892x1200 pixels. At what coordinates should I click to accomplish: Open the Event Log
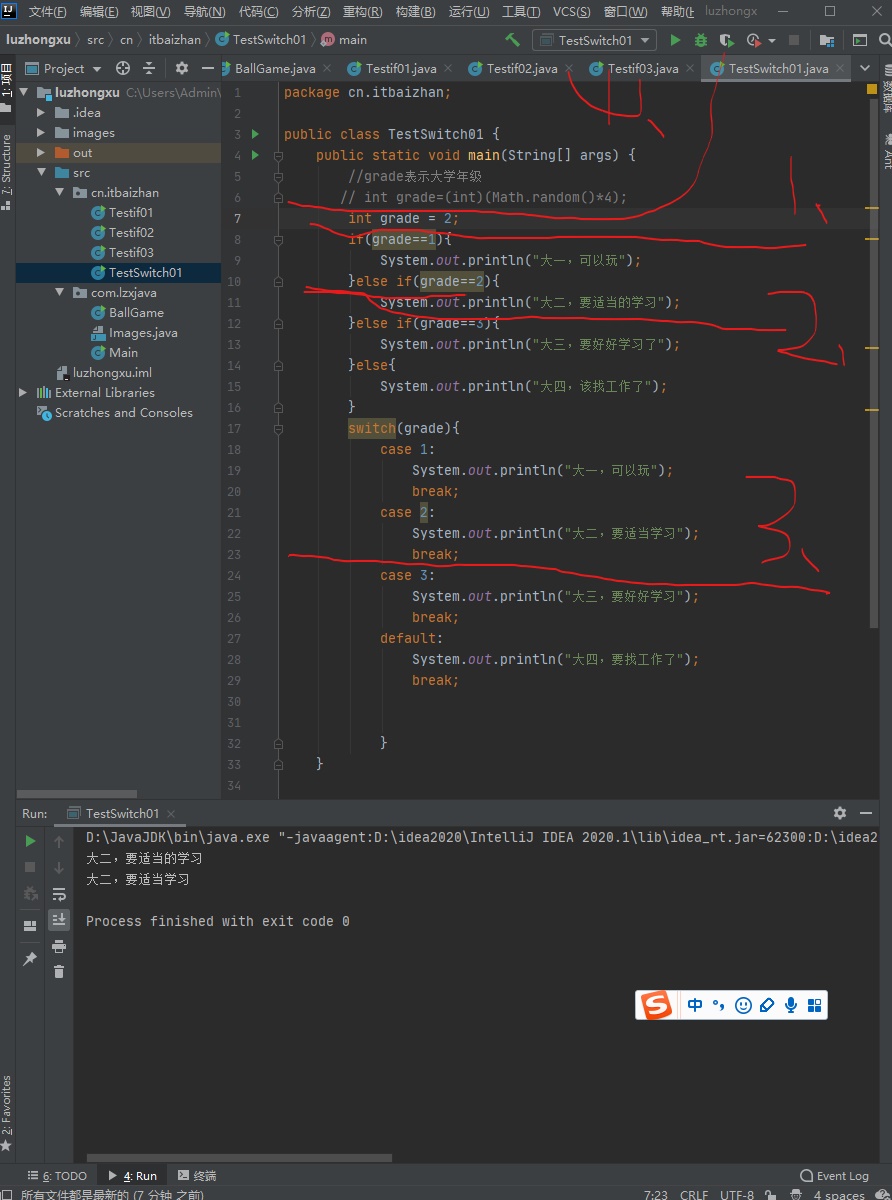point(835,1176)
